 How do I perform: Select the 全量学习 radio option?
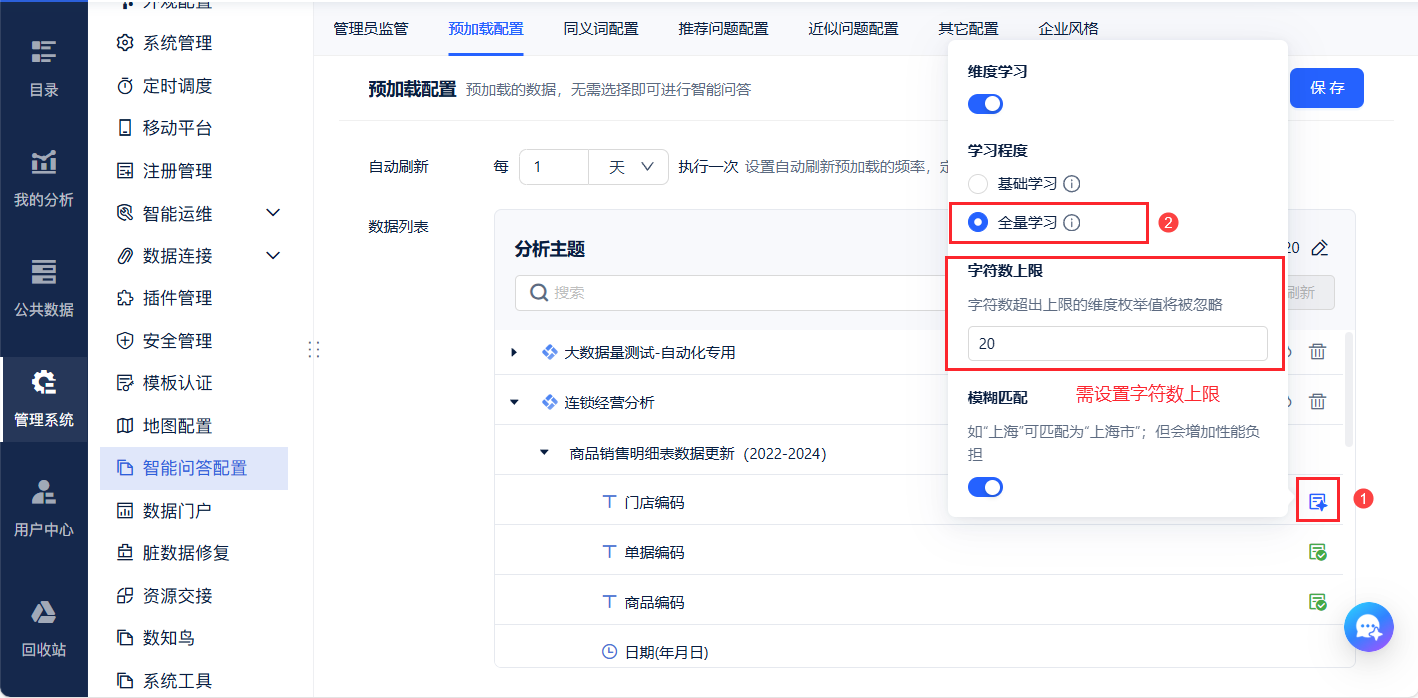[x=978, y=222]
